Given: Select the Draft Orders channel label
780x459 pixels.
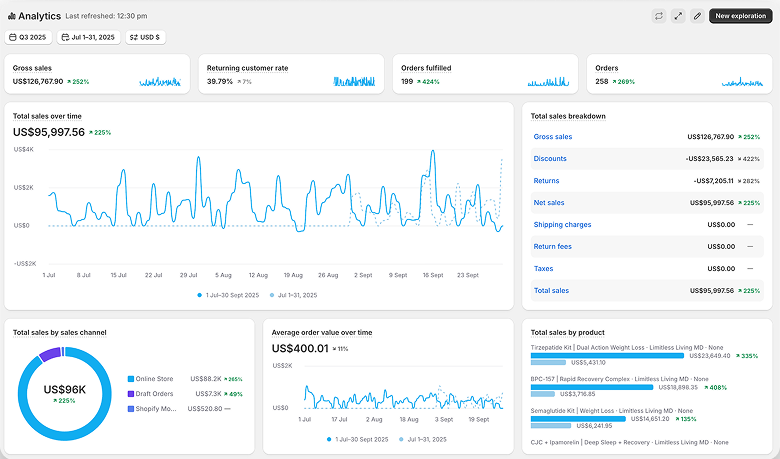Looking at the screenshot, I should (154, 394).
